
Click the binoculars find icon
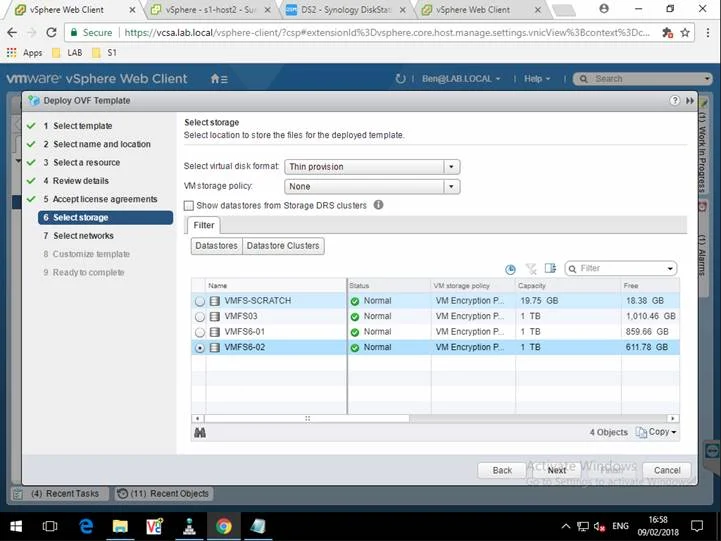pos(200,433)
